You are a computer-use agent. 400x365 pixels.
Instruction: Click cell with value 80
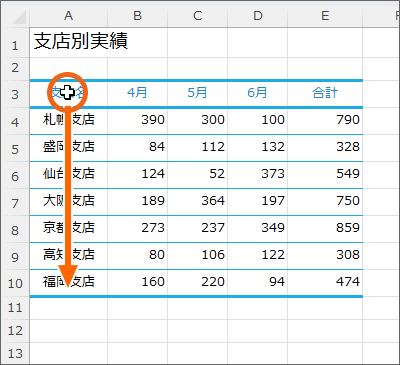pyautogui.click(x=137, y=256)
